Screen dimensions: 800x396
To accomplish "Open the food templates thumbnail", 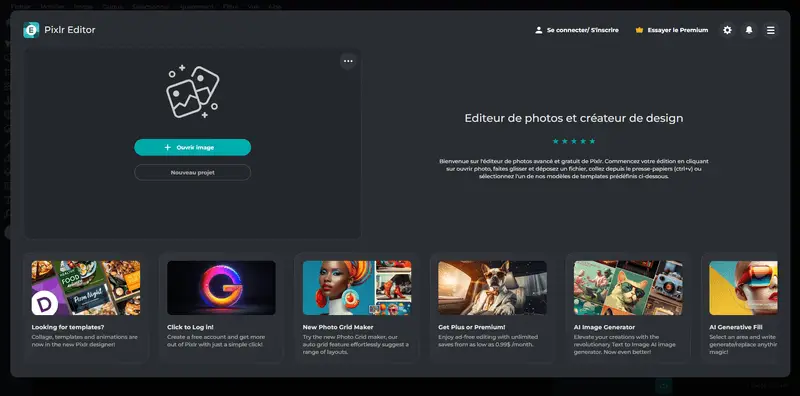I will (86, 288).
